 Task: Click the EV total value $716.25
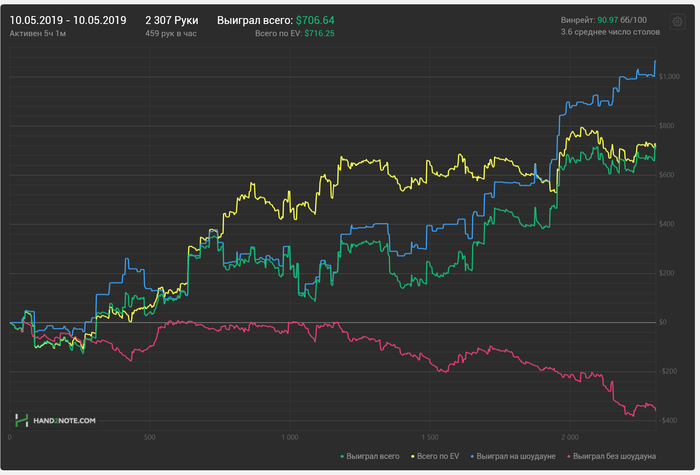320,33
